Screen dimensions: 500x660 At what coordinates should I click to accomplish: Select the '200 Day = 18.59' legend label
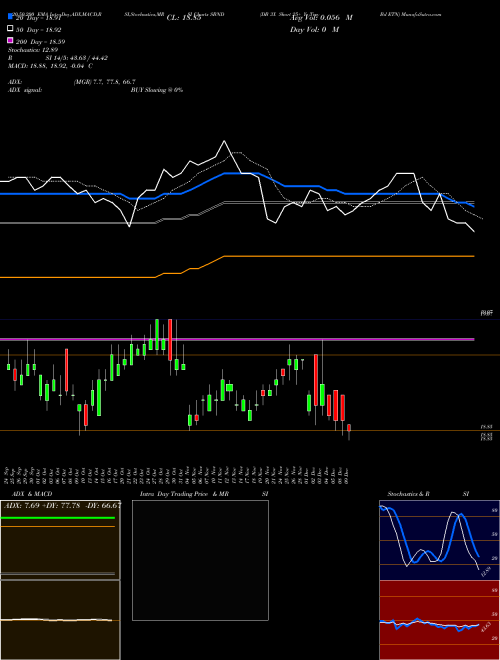coord(41,42)
